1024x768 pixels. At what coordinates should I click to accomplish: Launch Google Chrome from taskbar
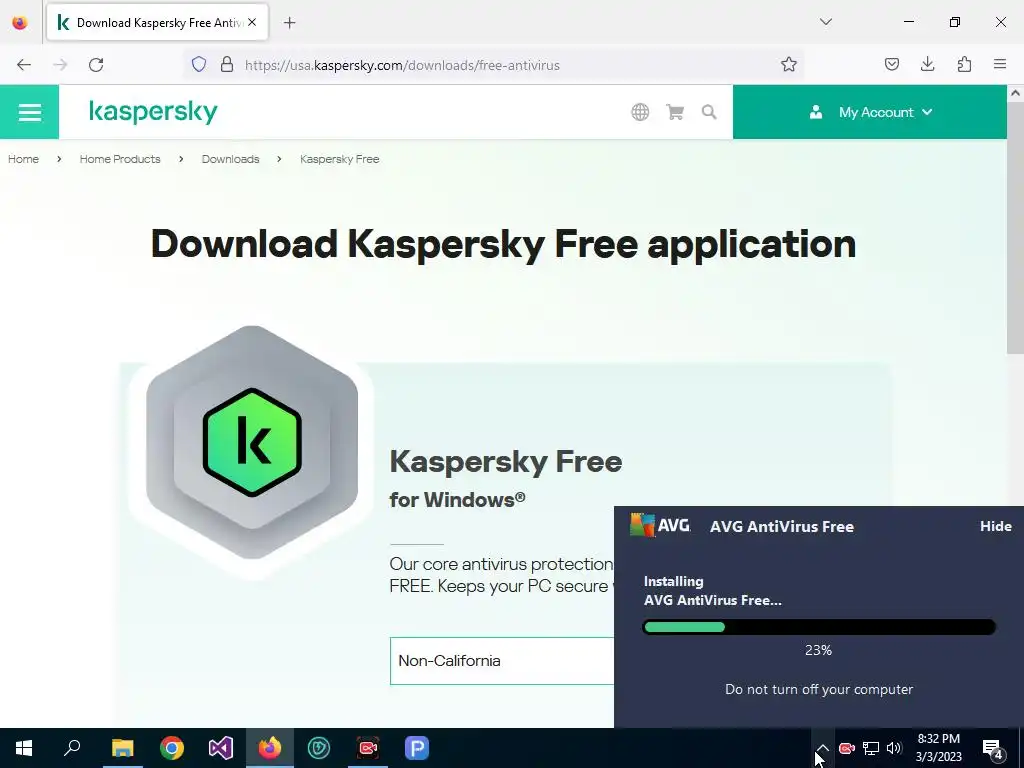(x=172, y=748)
